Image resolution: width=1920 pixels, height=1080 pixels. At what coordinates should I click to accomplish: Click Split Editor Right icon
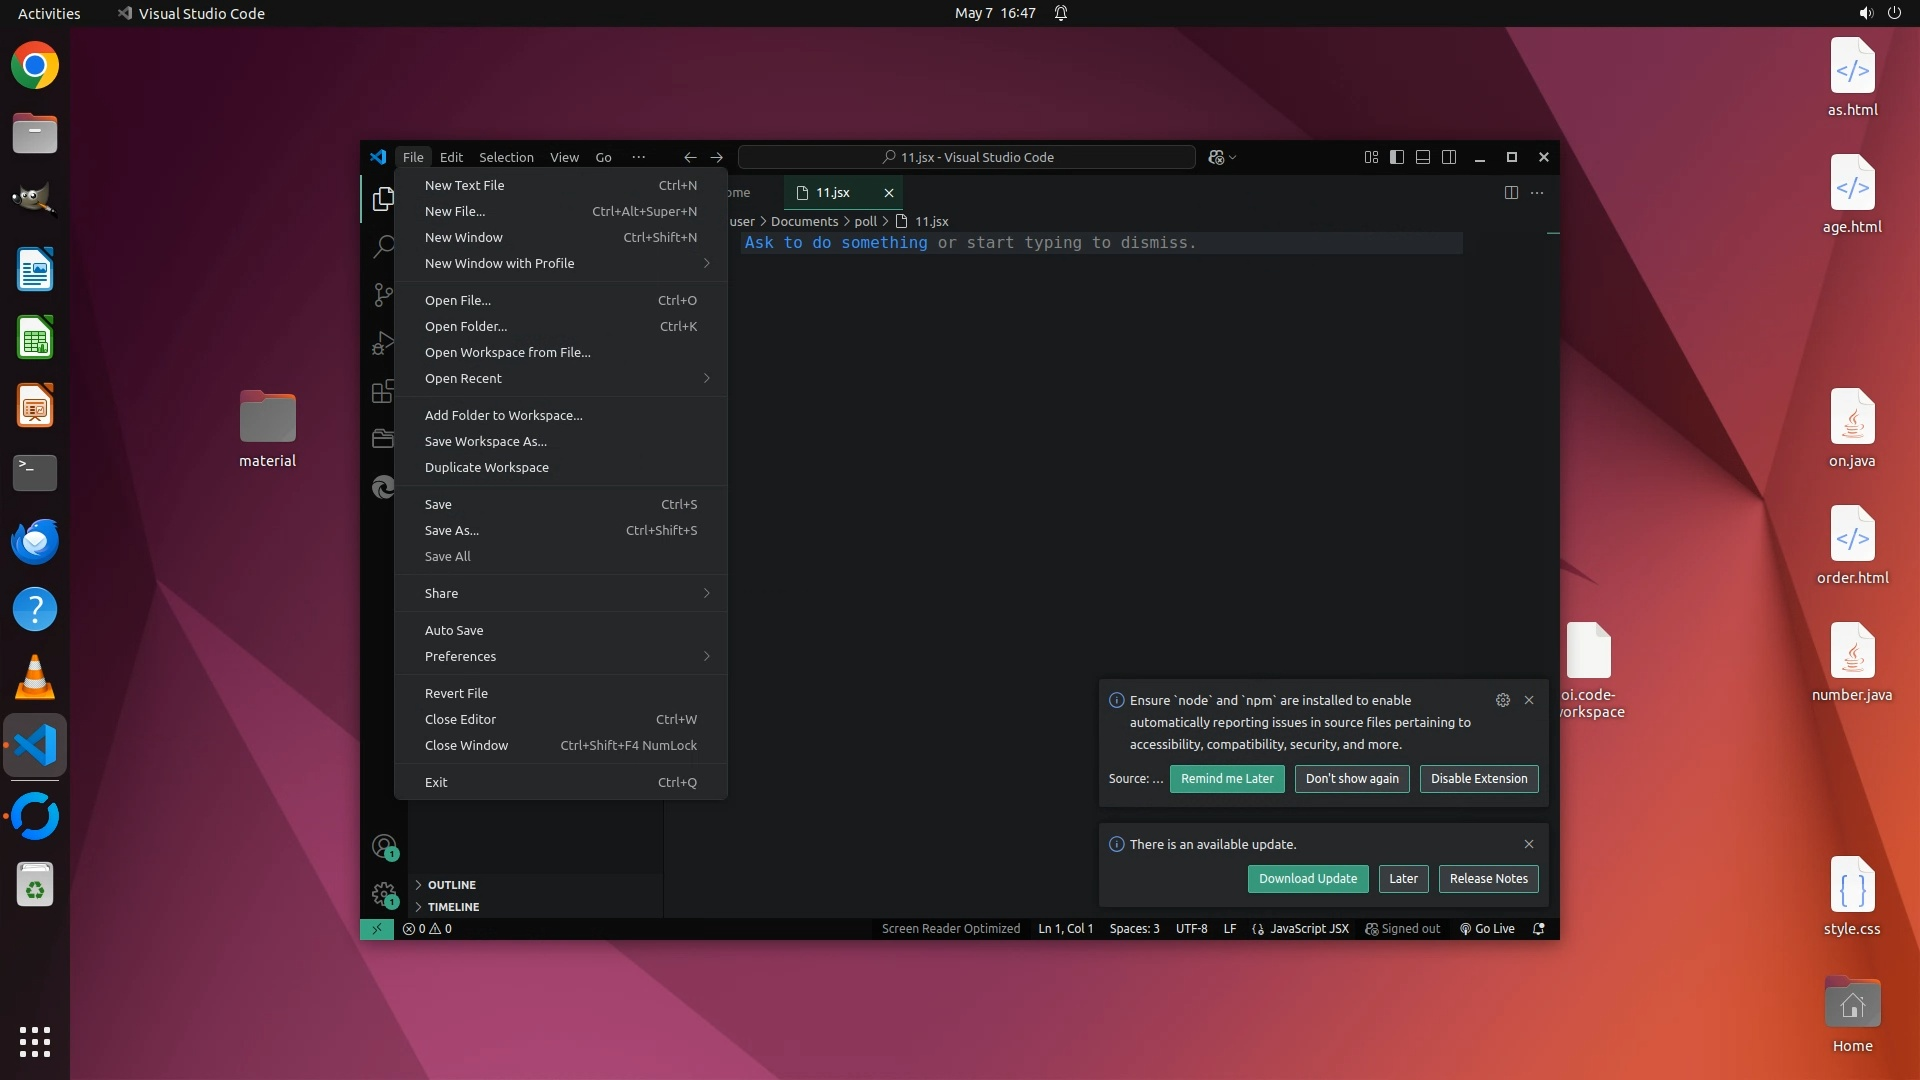point(1511,192)
